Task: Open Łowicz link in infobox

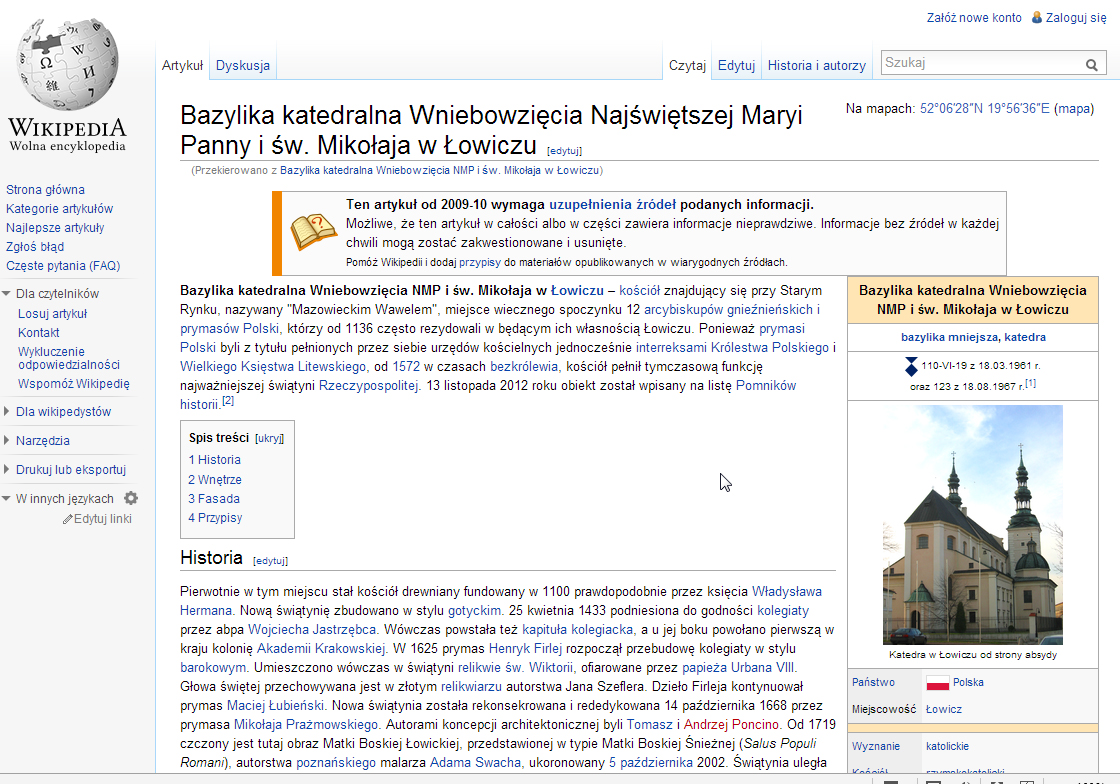Action: click(944, 710)
